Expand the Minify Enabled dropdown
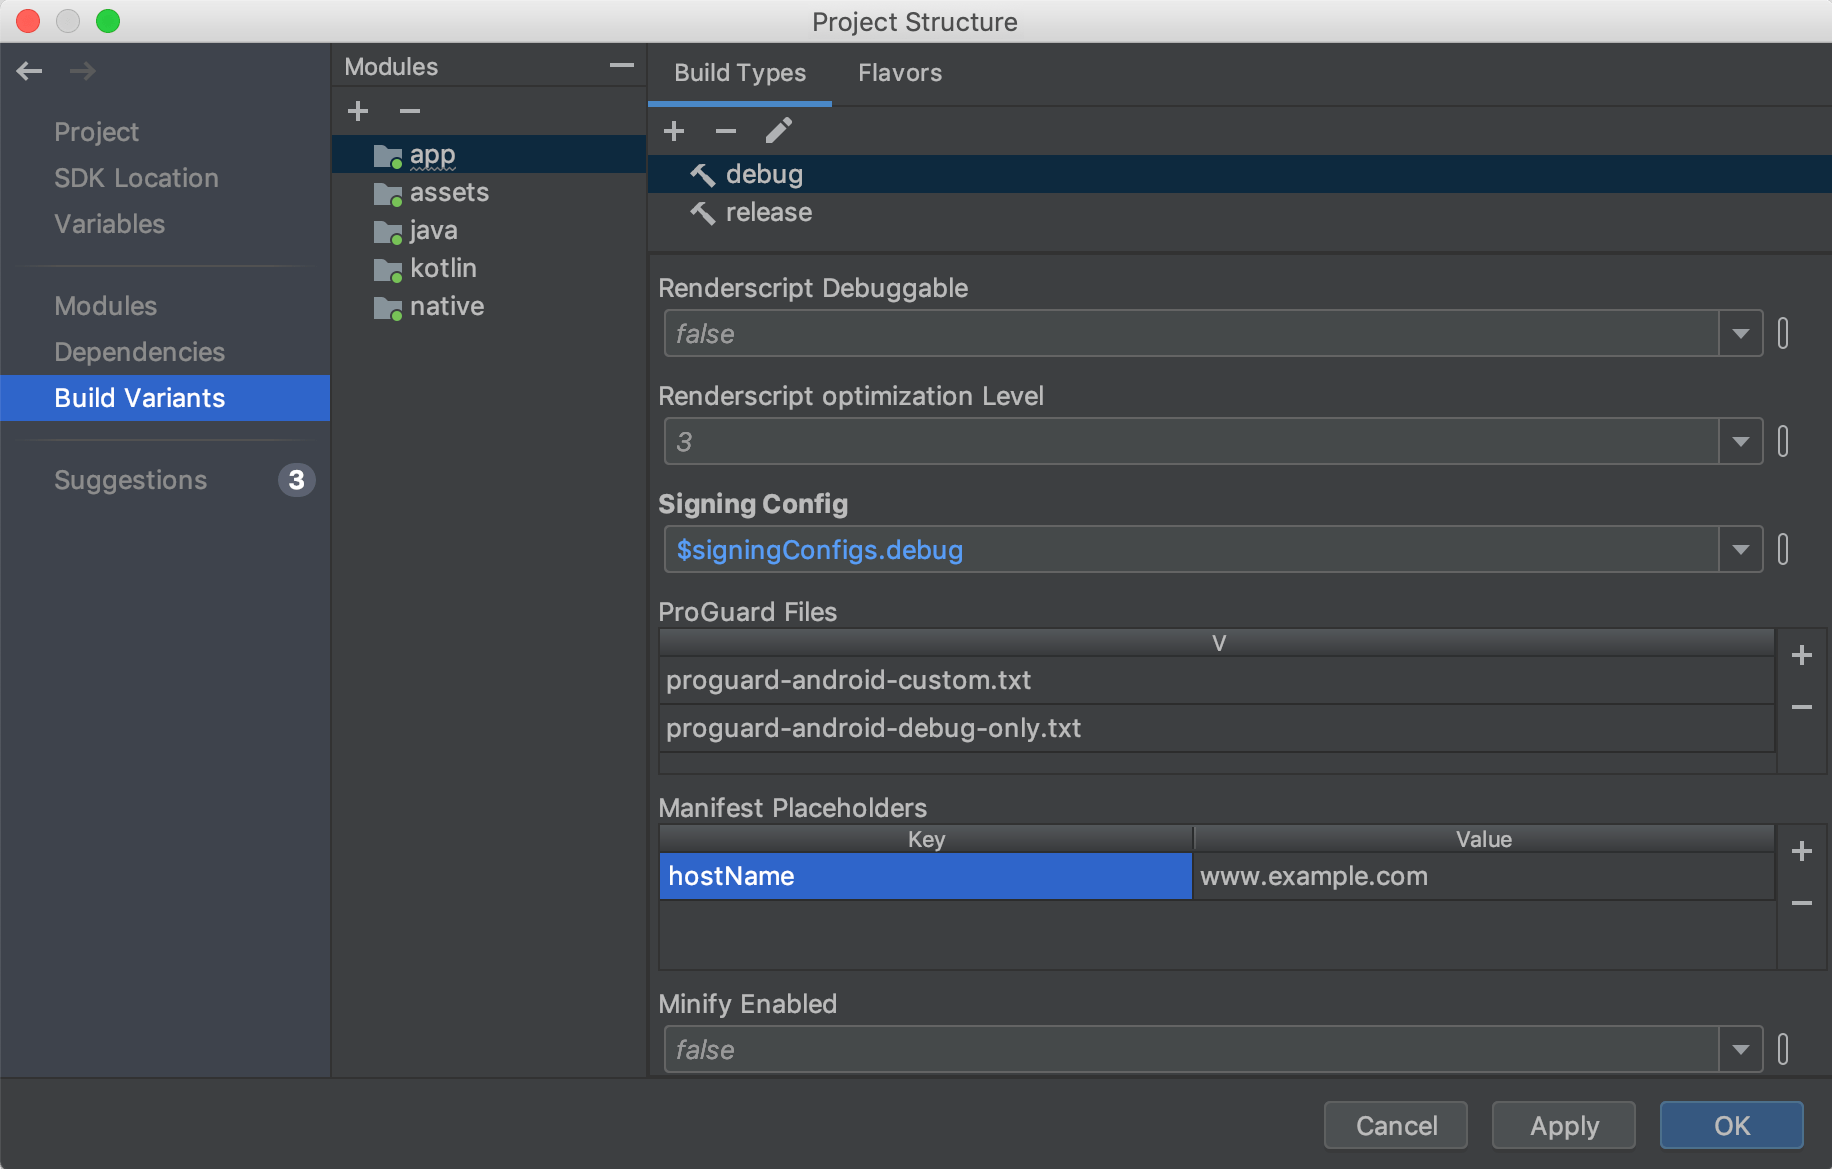Image resolution: width=1832 pixels, height=1169 pixels. 1740,1049
